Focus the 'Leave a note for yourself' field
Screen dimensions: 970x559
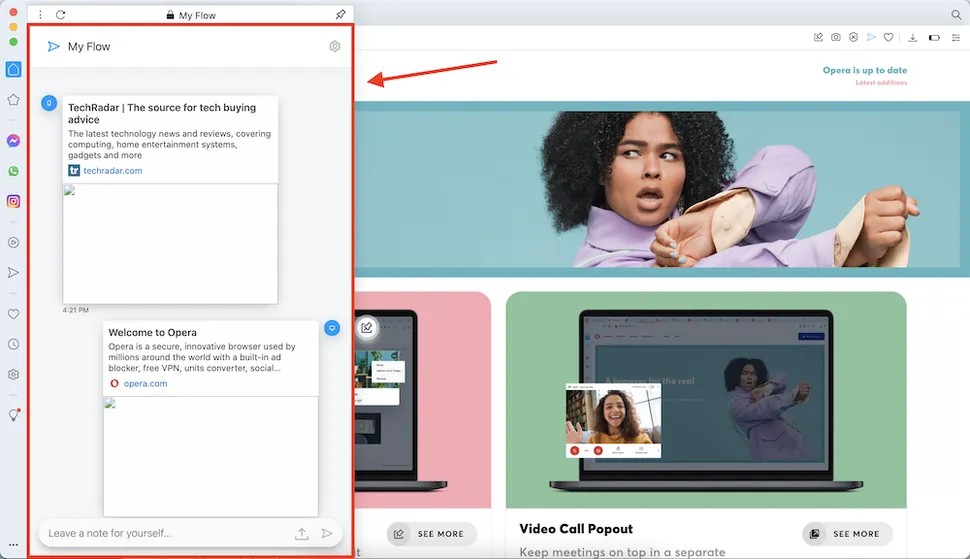tap(166, 533)
